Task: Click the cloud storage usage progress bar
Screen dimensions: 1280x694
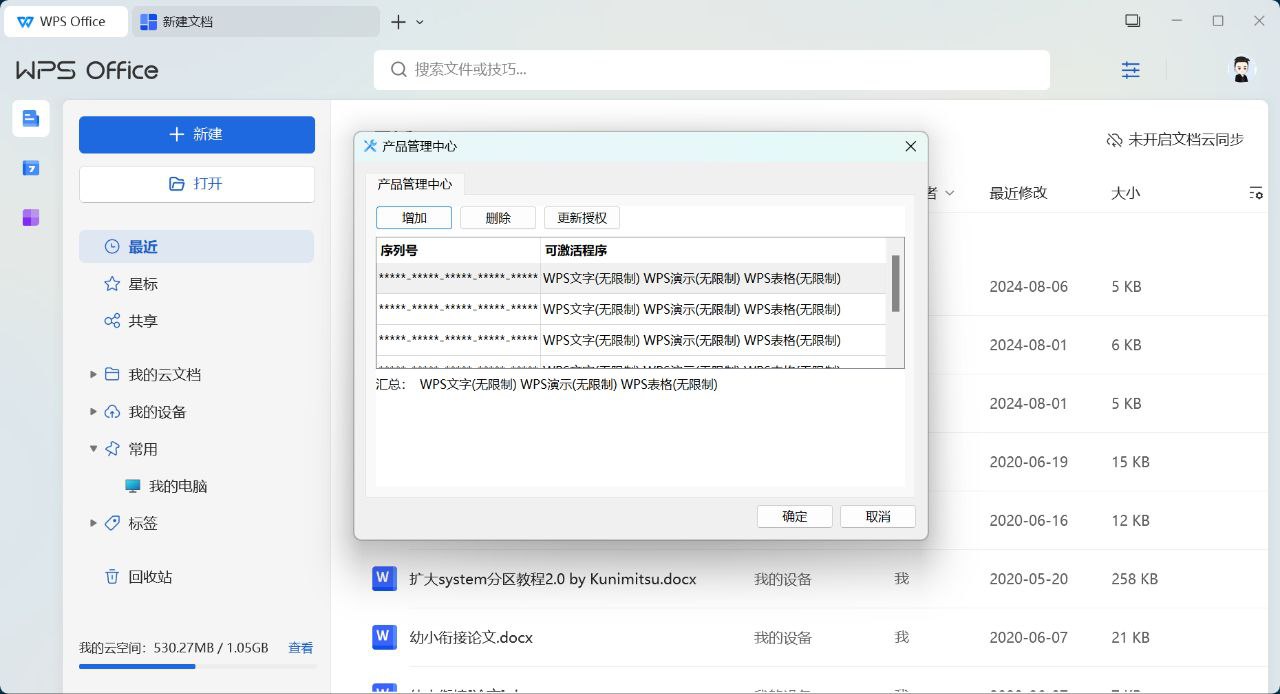Action: click(197, 666)
